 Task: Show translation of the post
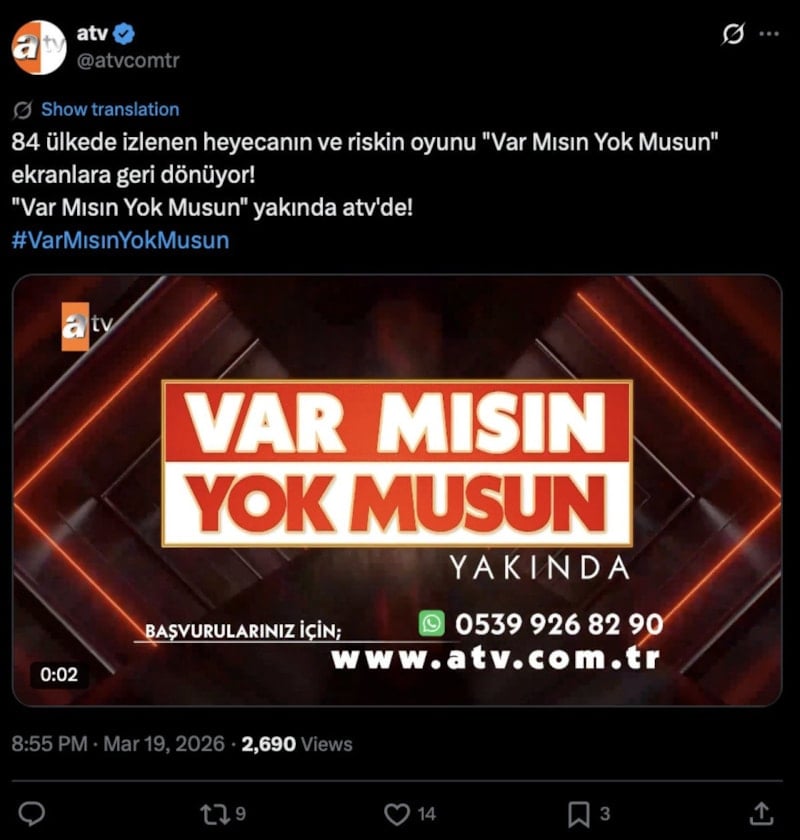[x=110, y=109]
